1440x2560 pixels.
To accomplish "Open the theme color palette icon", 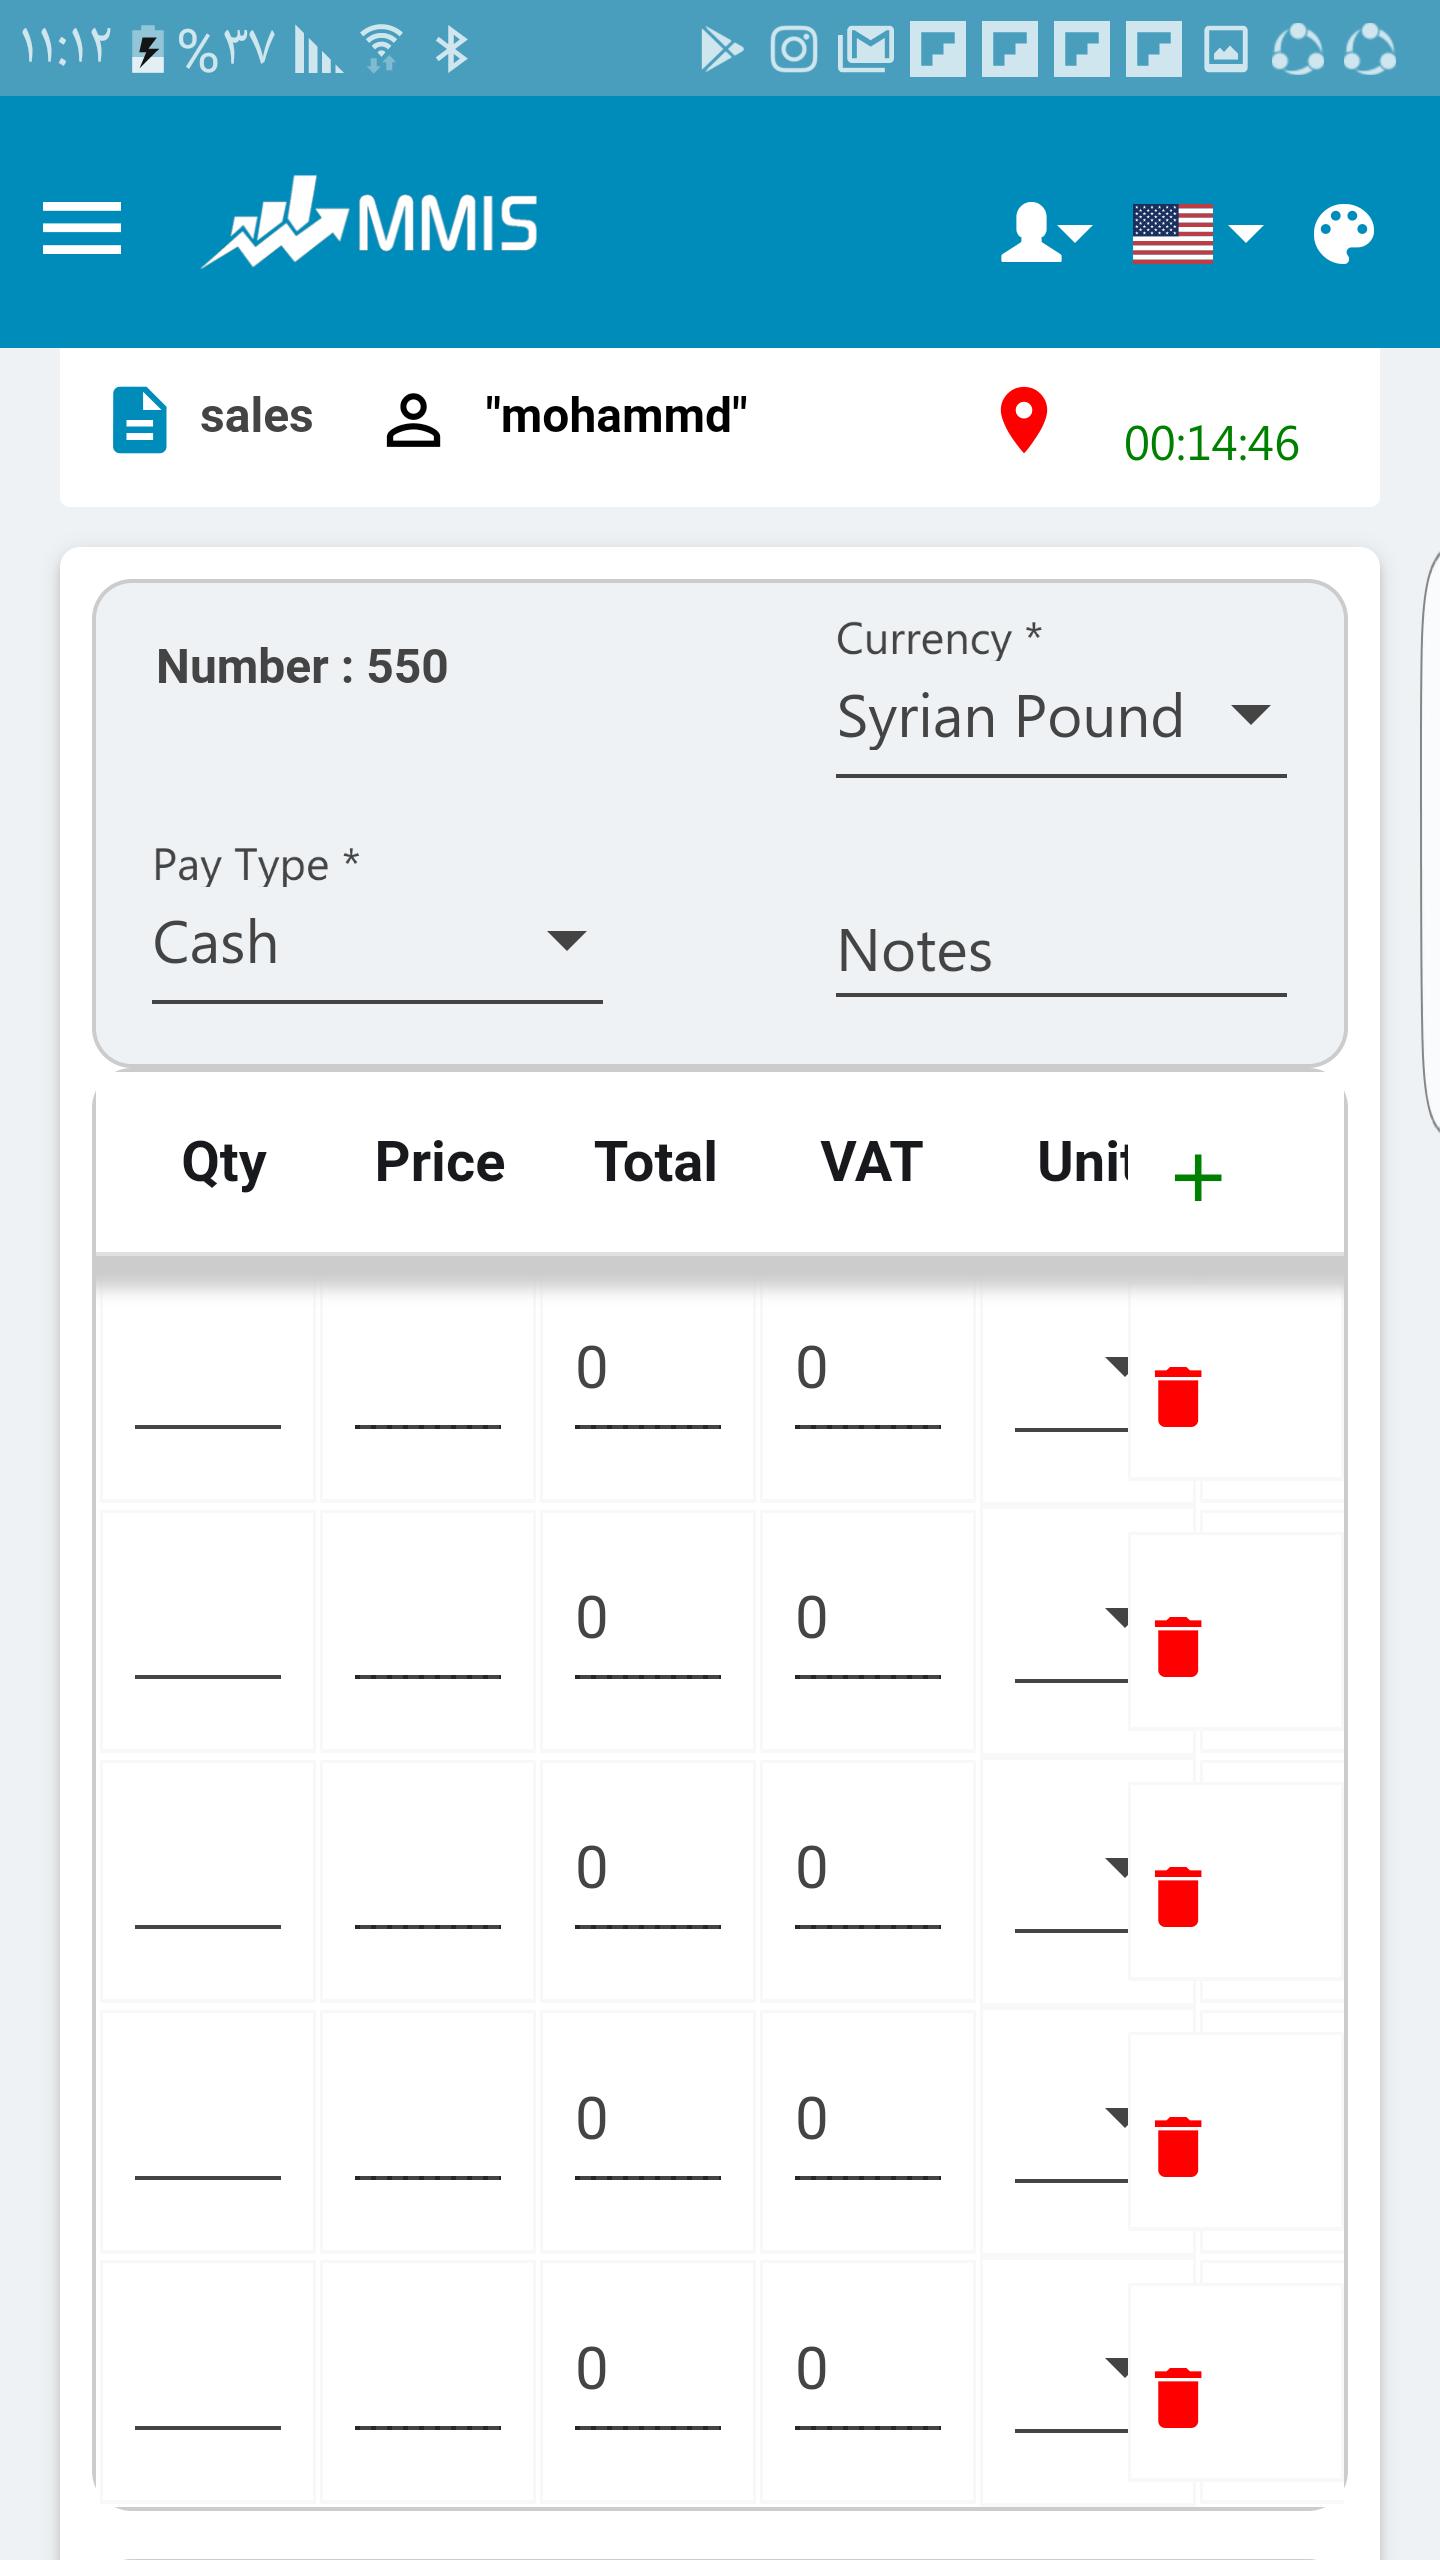I will (1343, 234).
